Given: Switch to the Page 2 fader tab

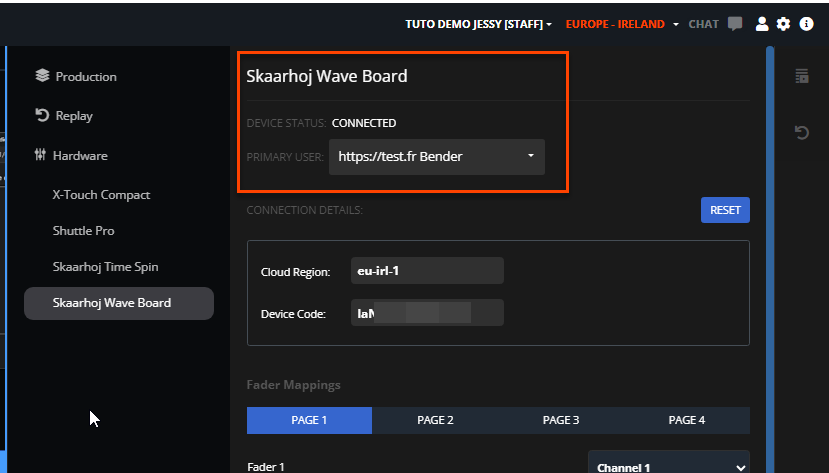Looking at the screenshot, I should point(435,420).
